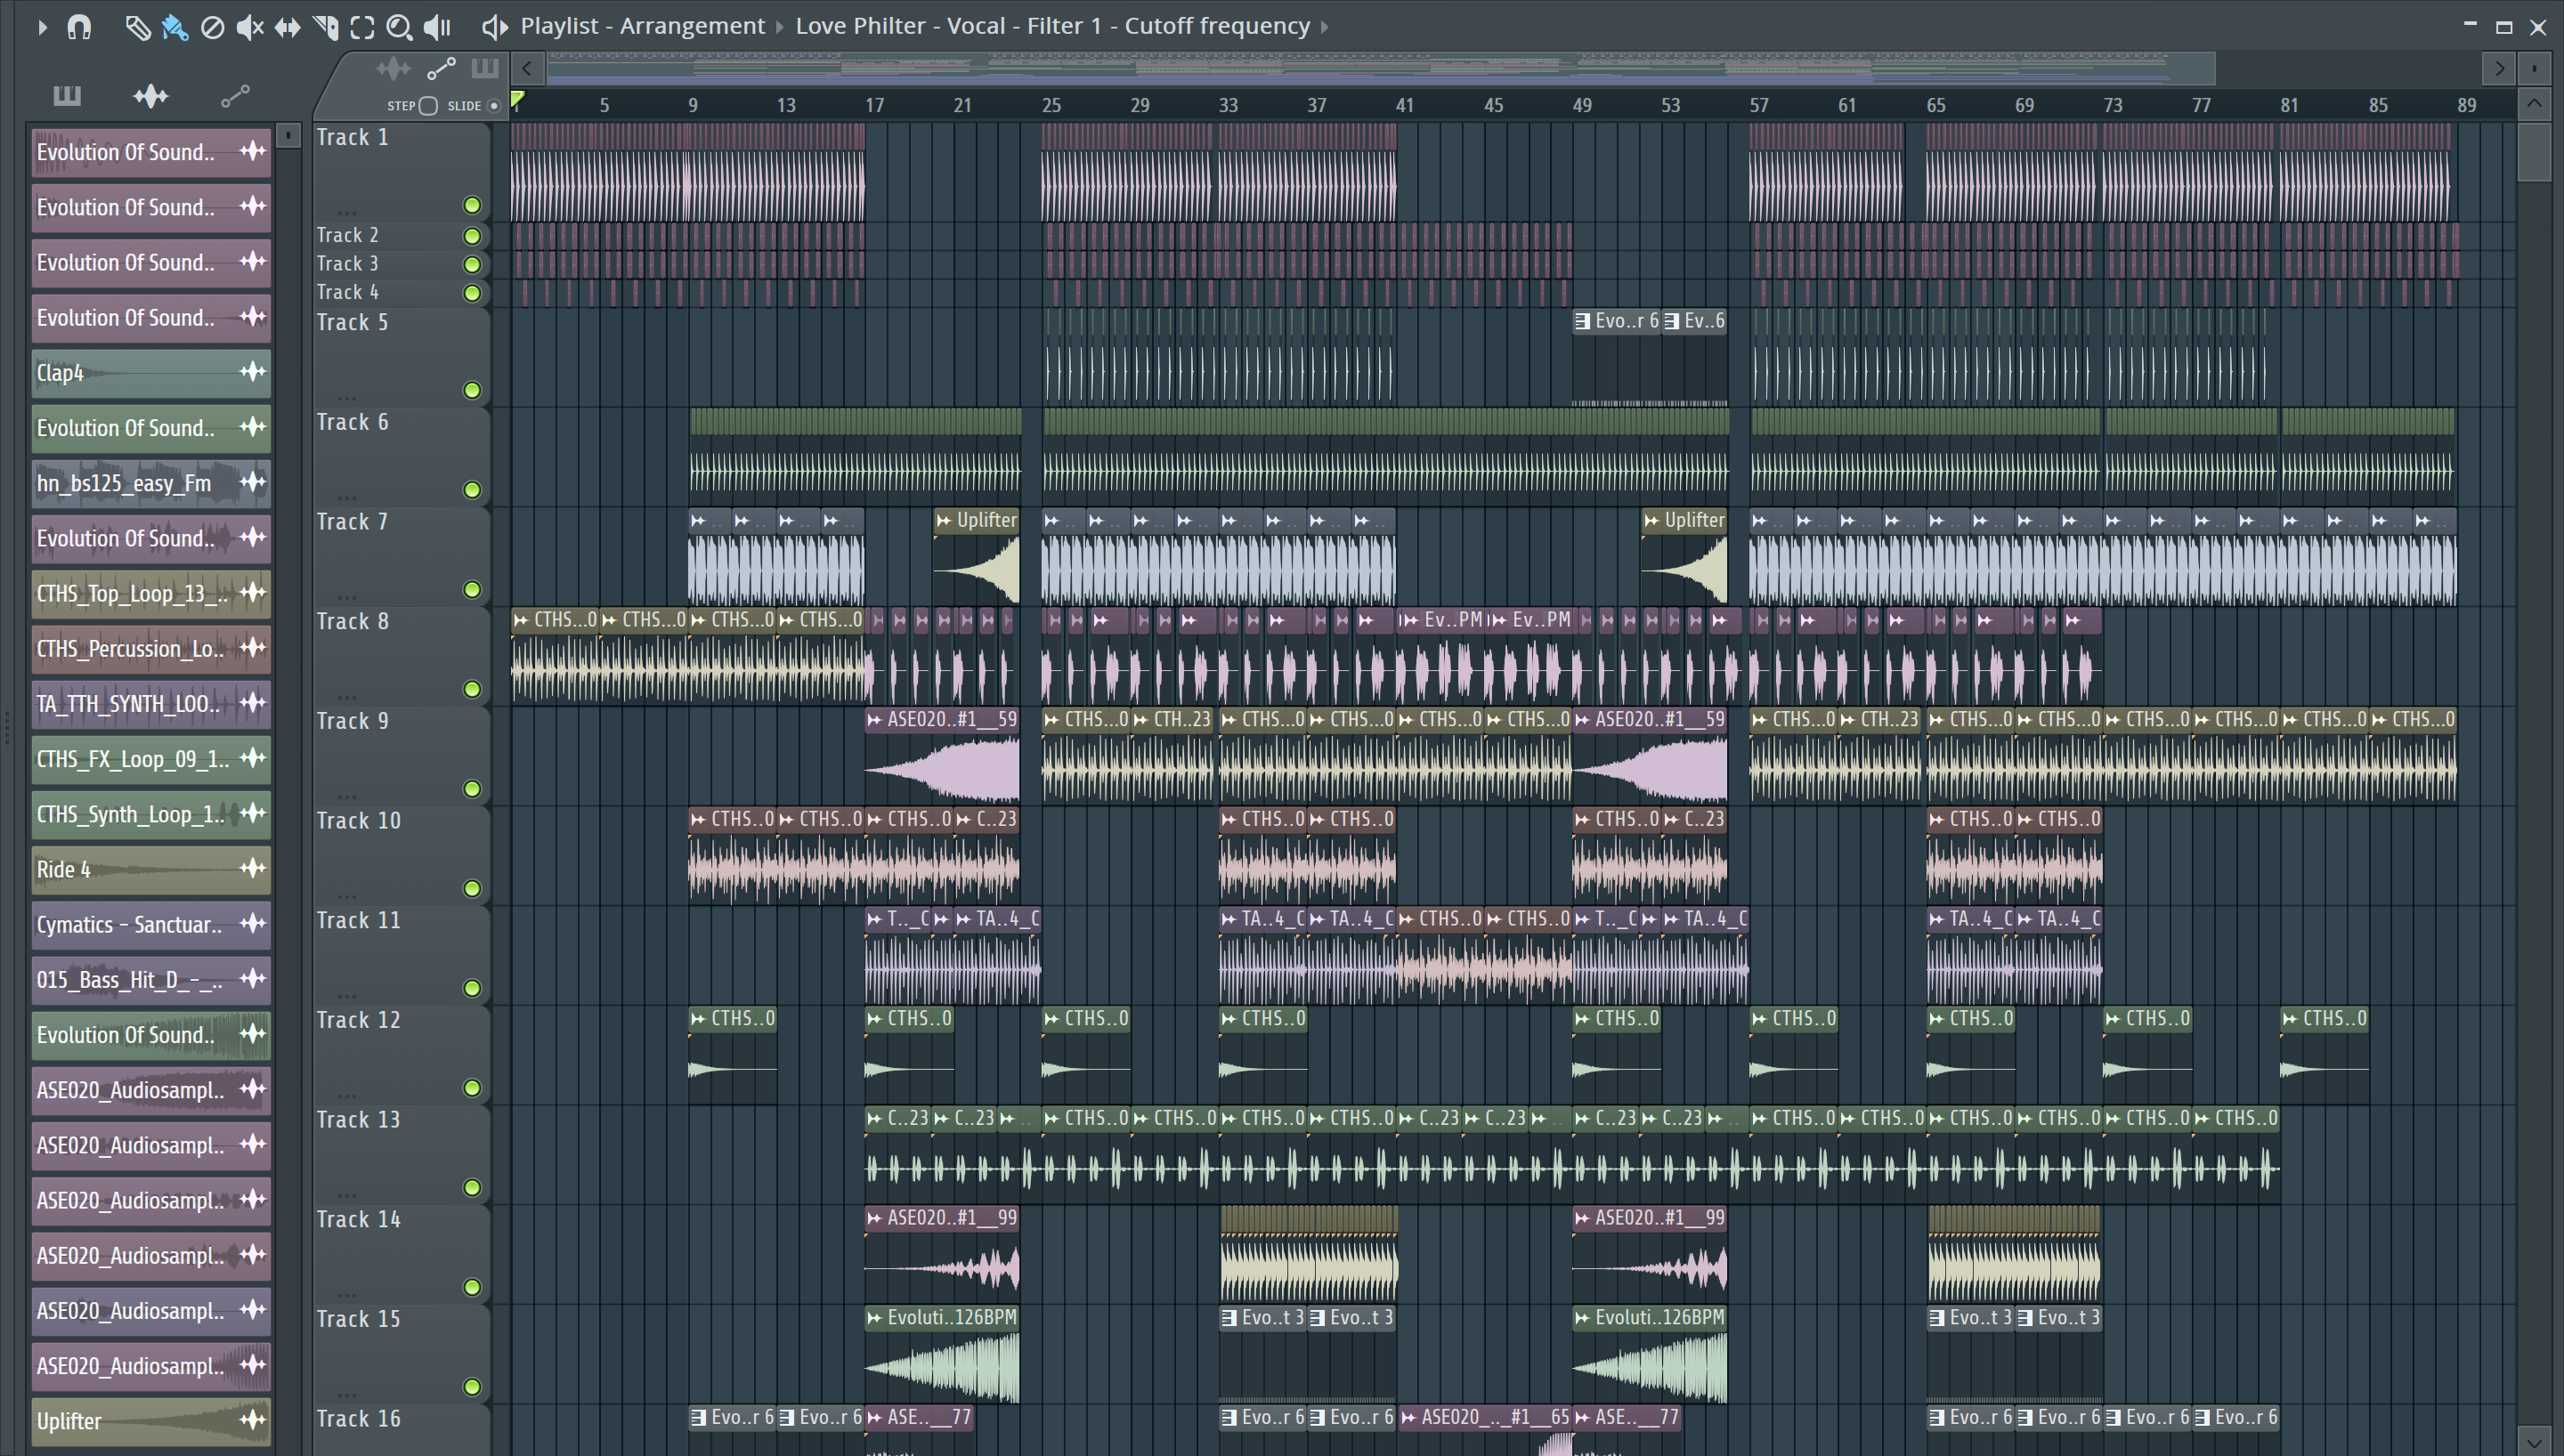
Task: Select the Delete tool
Action: tap(212, 27)
